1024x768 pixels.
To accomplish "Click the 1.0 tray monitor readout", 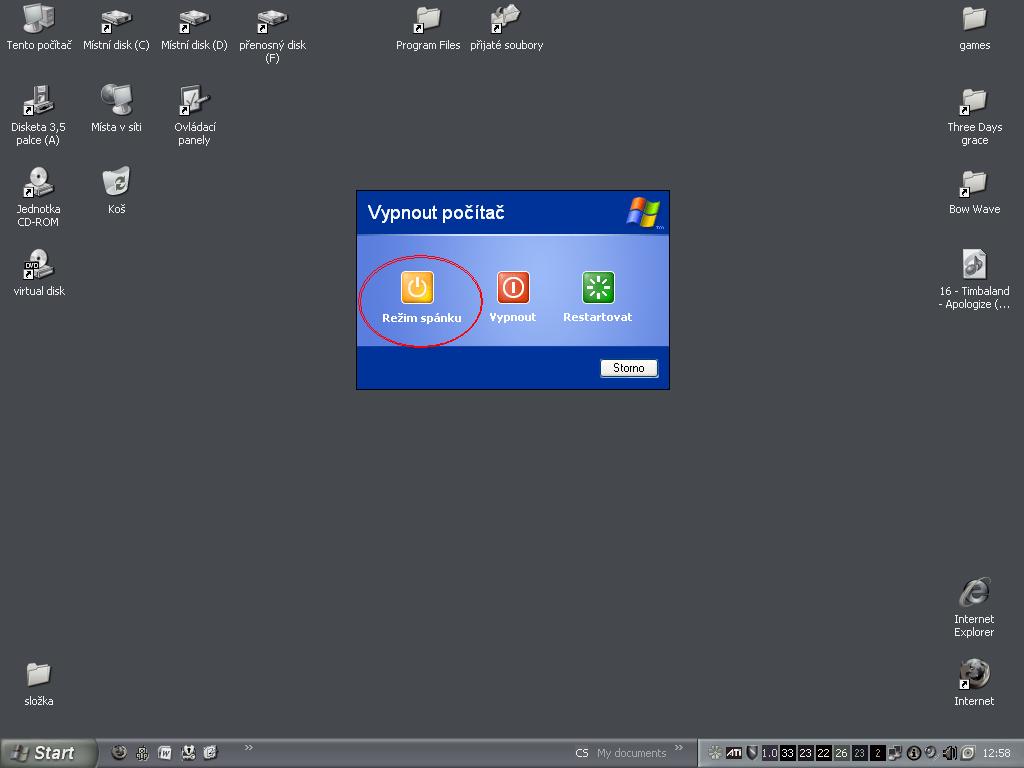I will 769,753.
